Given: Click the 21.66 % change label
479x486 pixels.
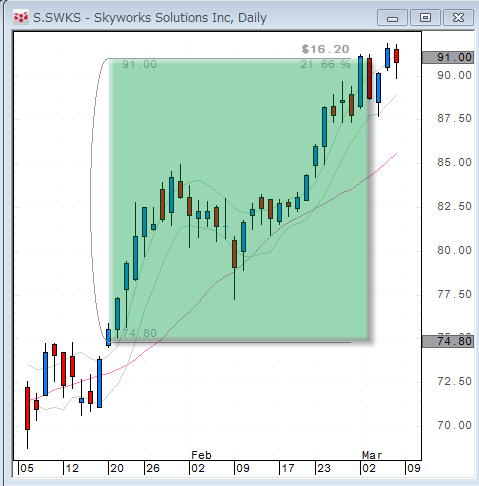Looking at the screenshot, I should pos(325,64).
